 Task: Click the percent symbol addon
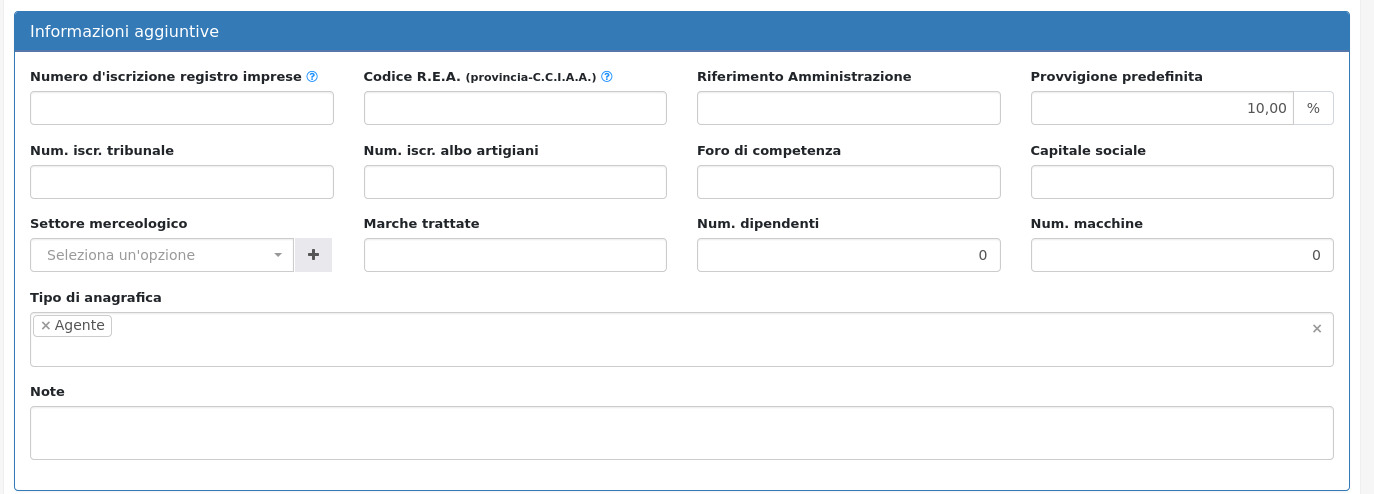(1313, 108)
